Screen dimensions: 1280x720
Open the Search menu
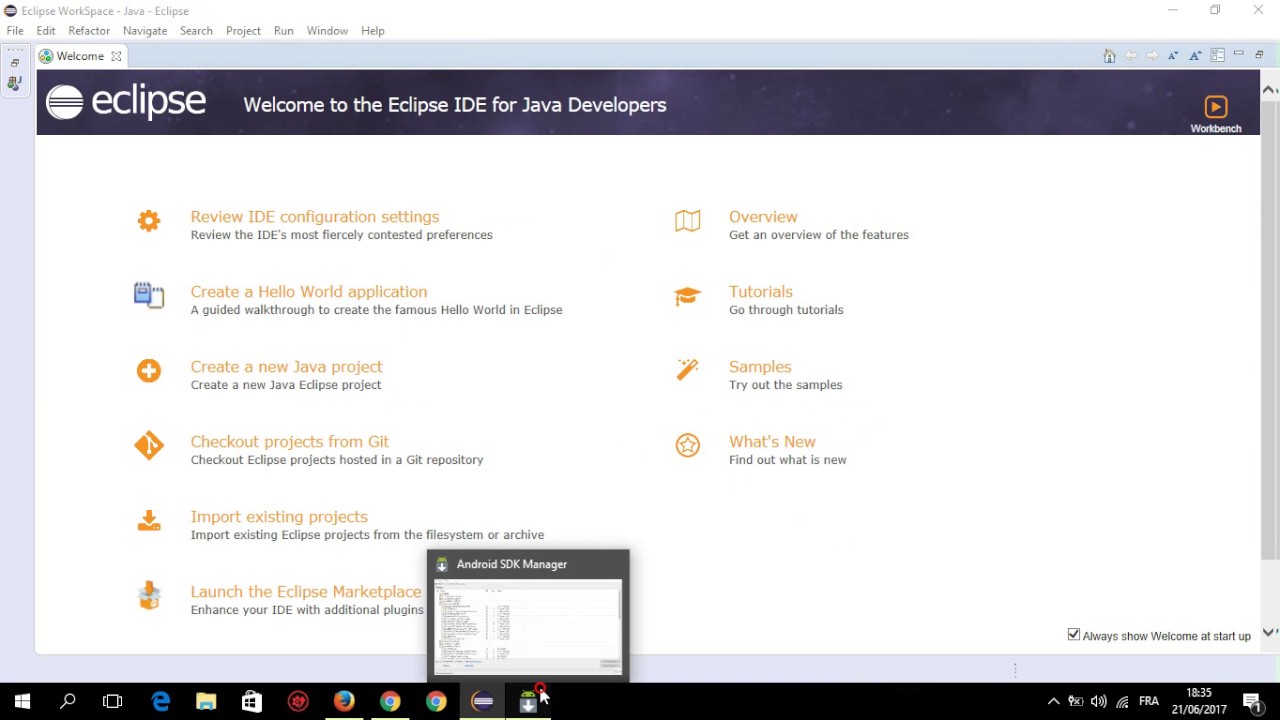coord(196,31)
